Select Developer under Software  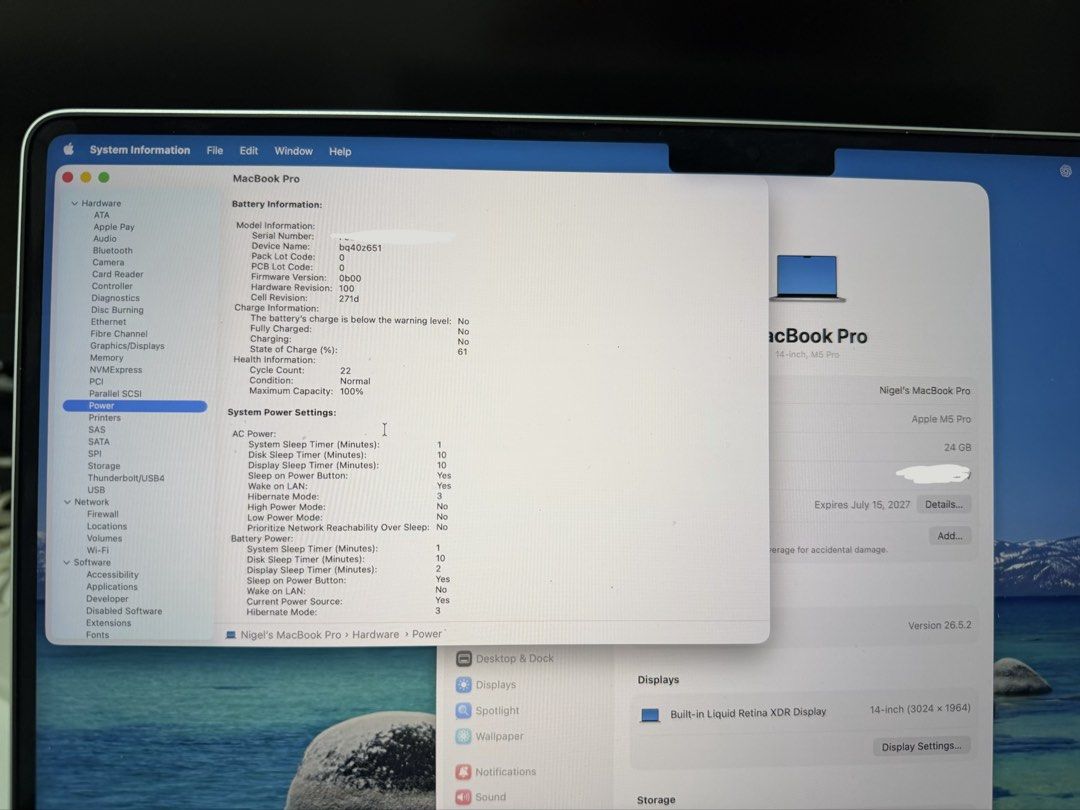pyautogui.click(x=107, y=599)
